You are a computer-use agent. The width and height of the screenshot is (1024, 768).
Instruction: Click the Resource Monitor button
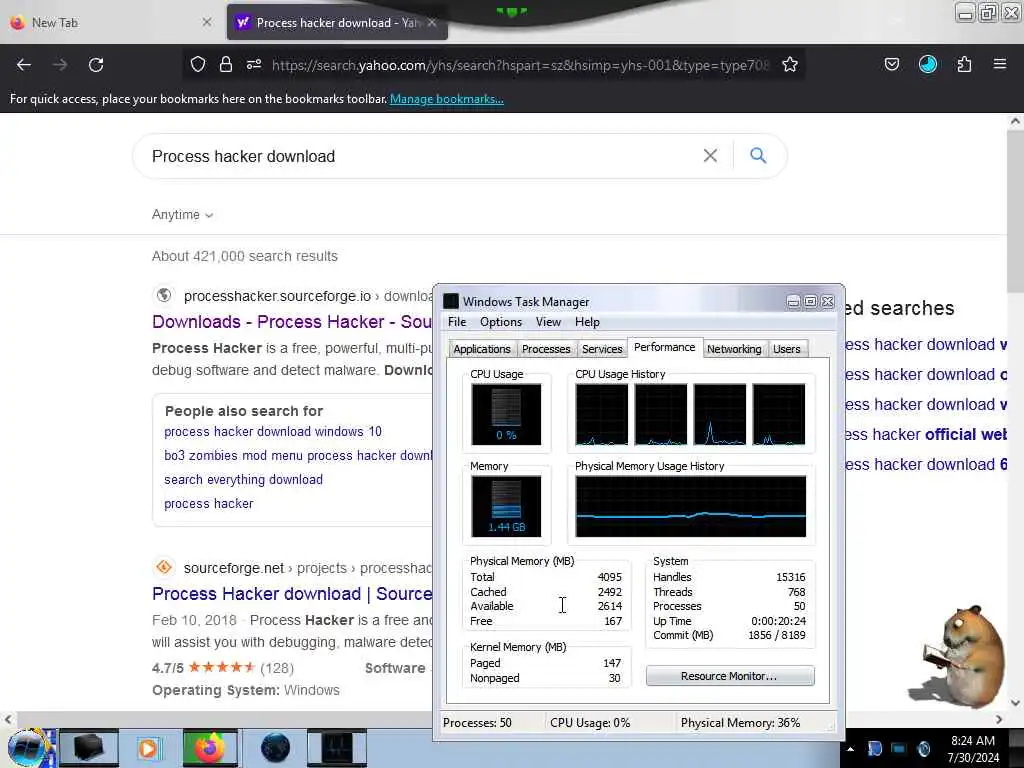coord(729,676)
